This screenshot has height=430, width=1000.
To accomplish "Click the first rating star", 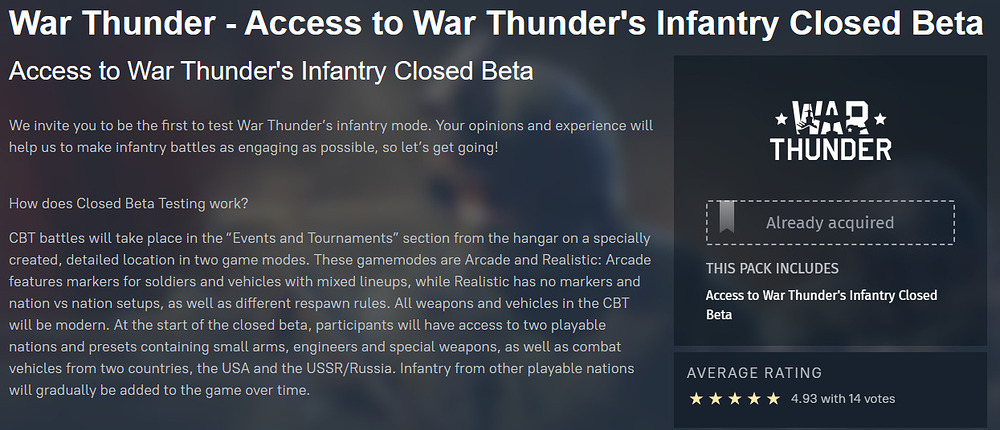I will 696,398.
